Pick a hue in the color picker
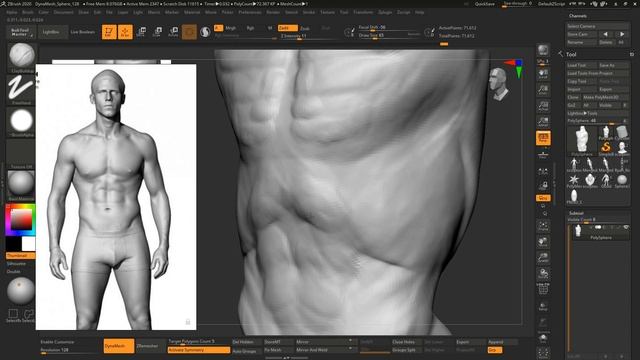Viewport: 640px width, 360px height. click(20, 220)
